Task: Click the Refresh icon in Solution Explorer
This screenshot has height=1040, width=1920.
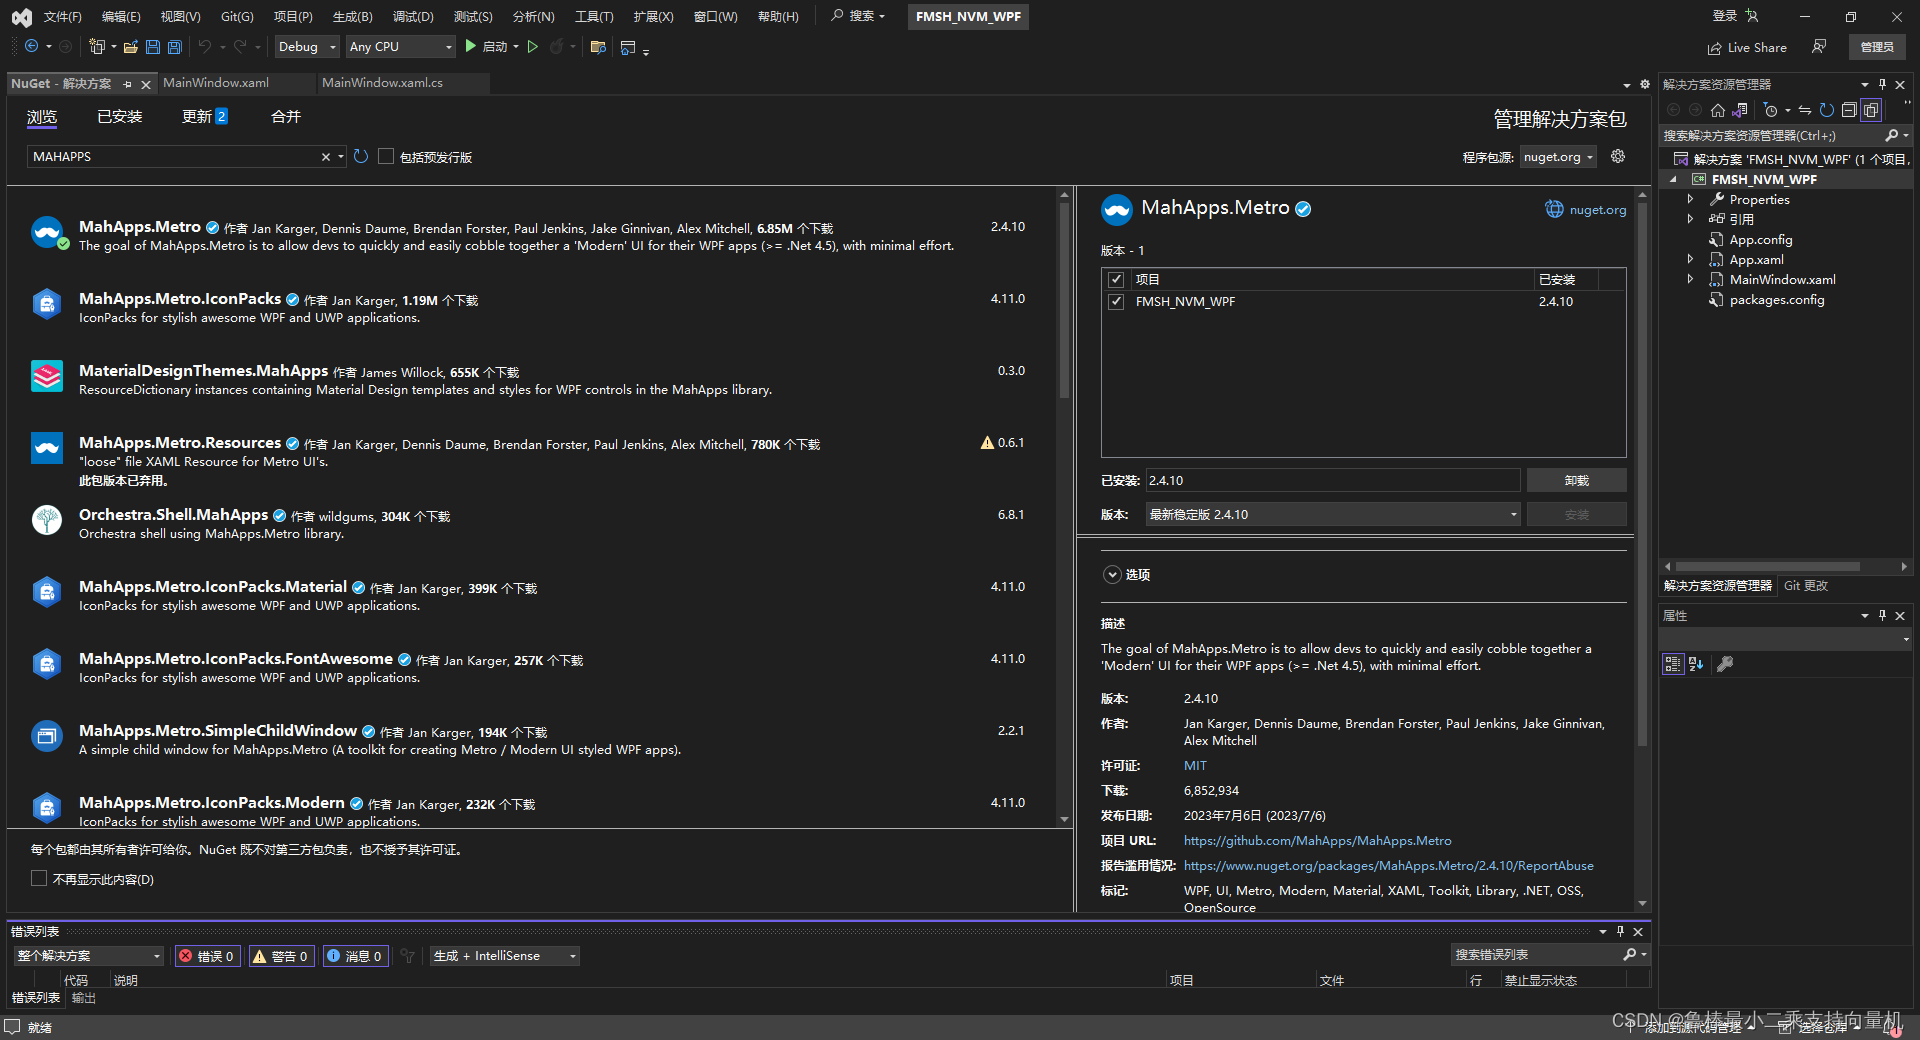Action: 1827,110
